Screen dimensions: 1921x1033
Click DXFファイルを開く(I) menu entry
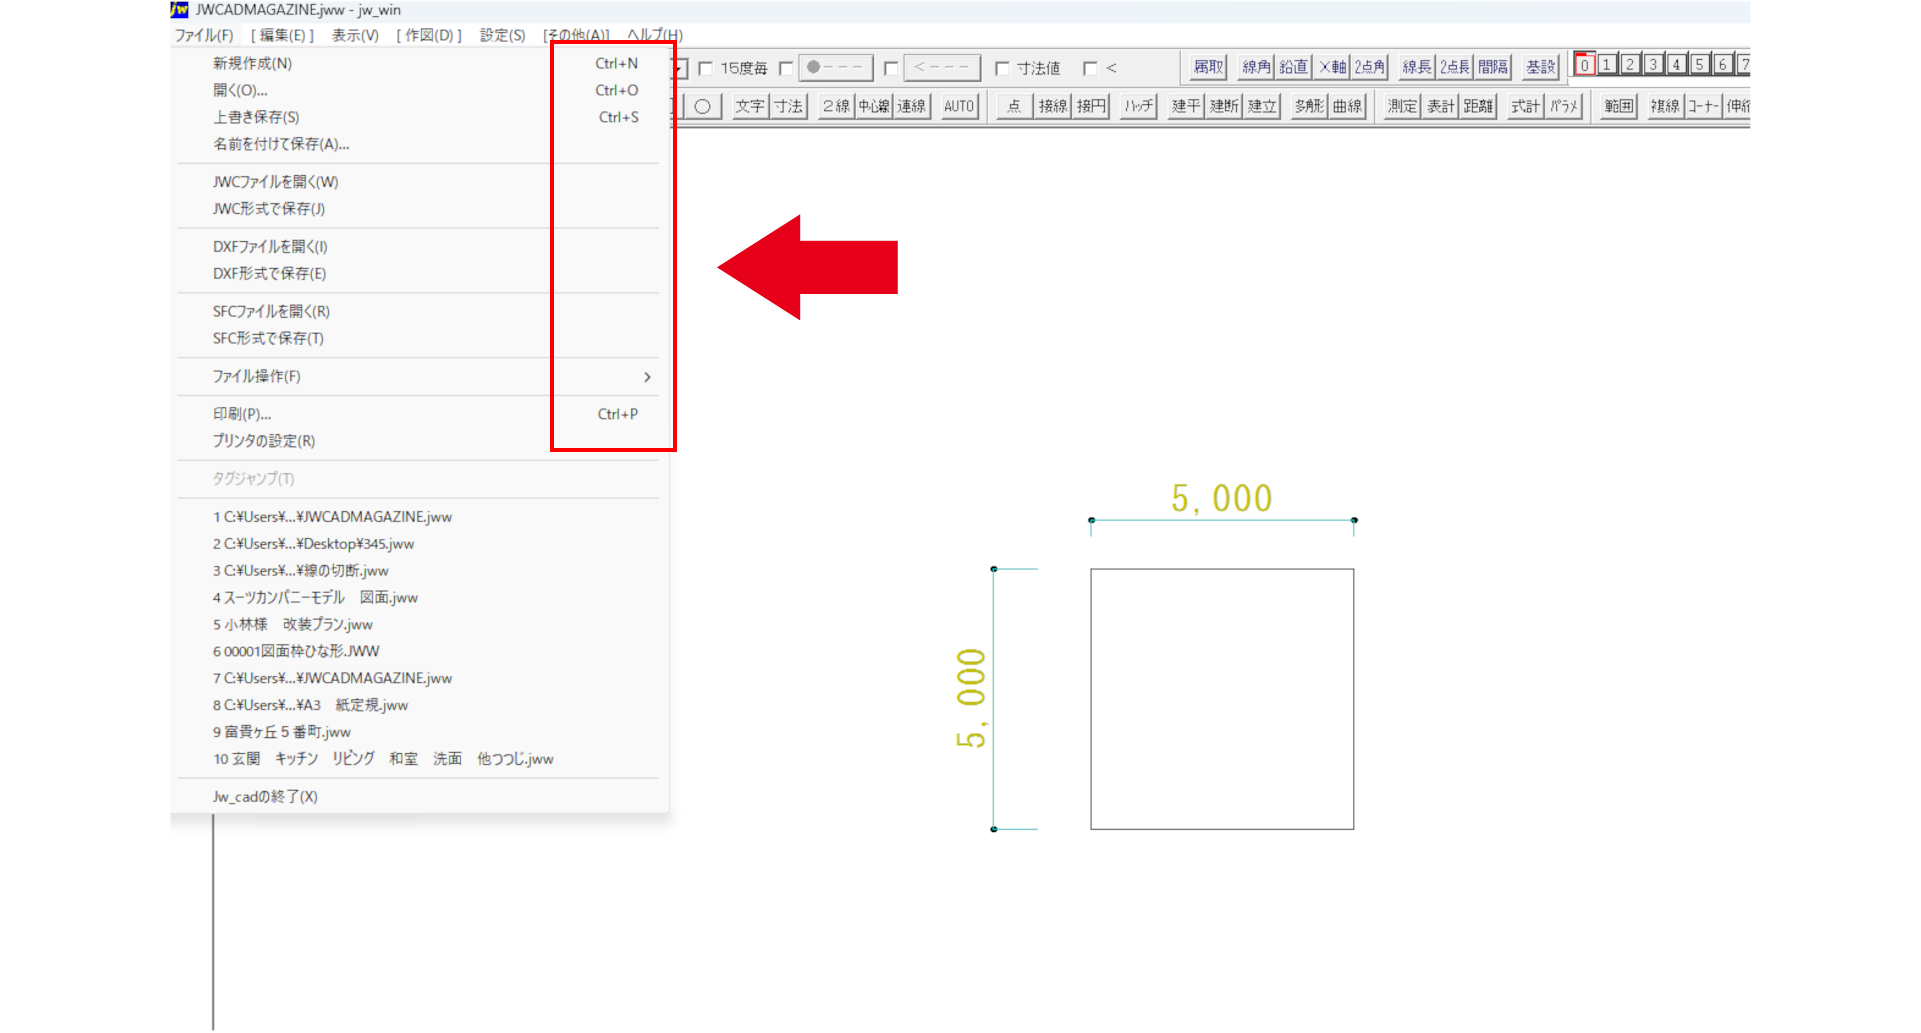[270, 247]
